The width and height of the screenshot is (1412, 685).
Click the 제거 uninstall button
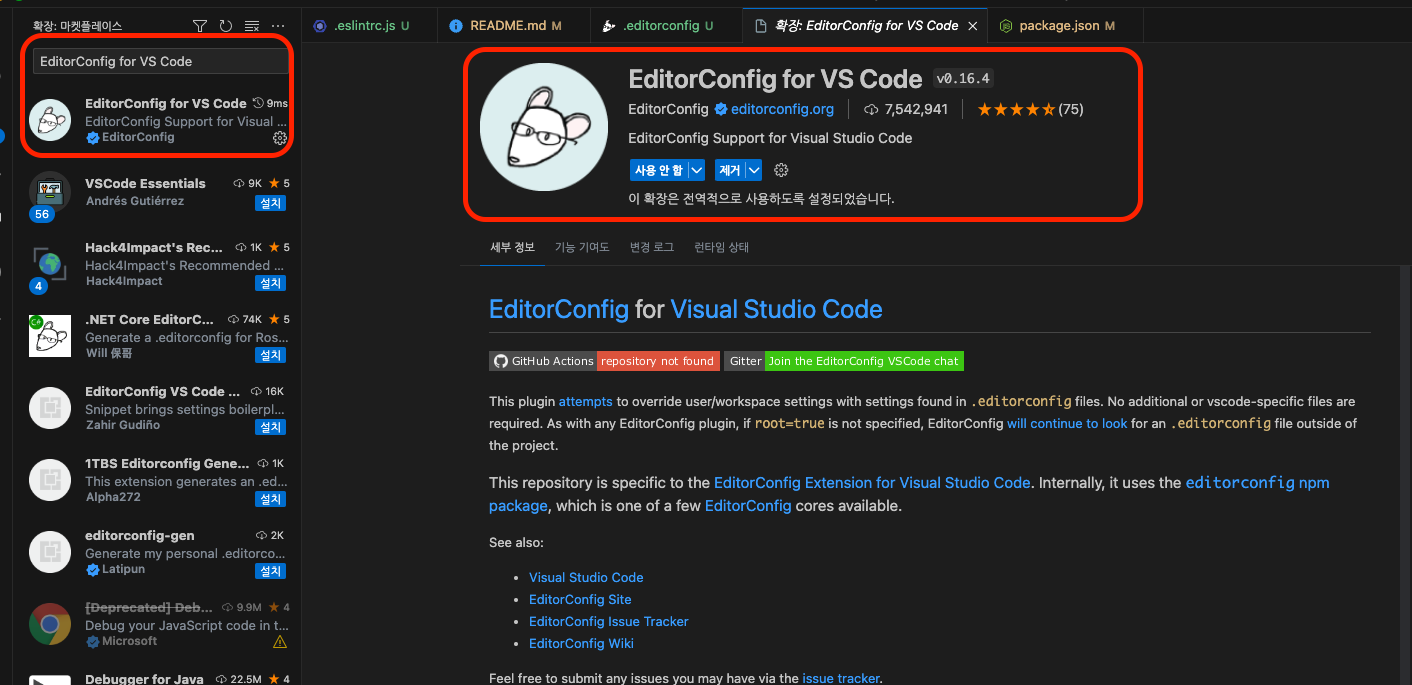tap(730, 171)
